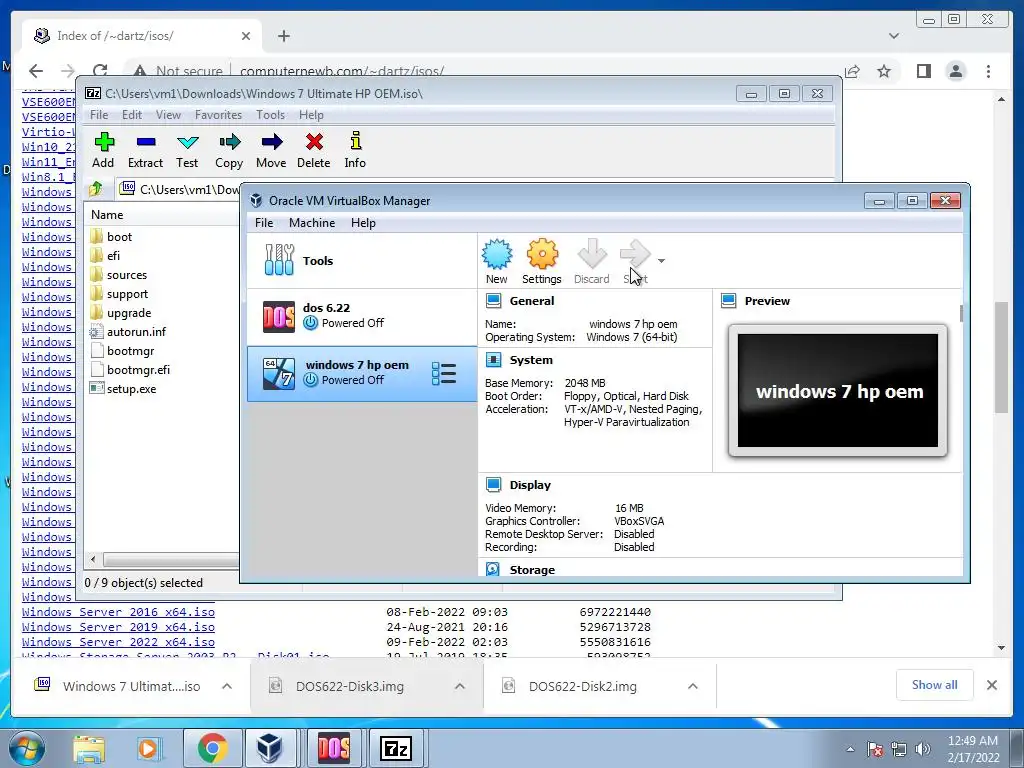The width and height of the screenshot is (1024, 768).
Task: Click the System section header
Action: (531, 360)
